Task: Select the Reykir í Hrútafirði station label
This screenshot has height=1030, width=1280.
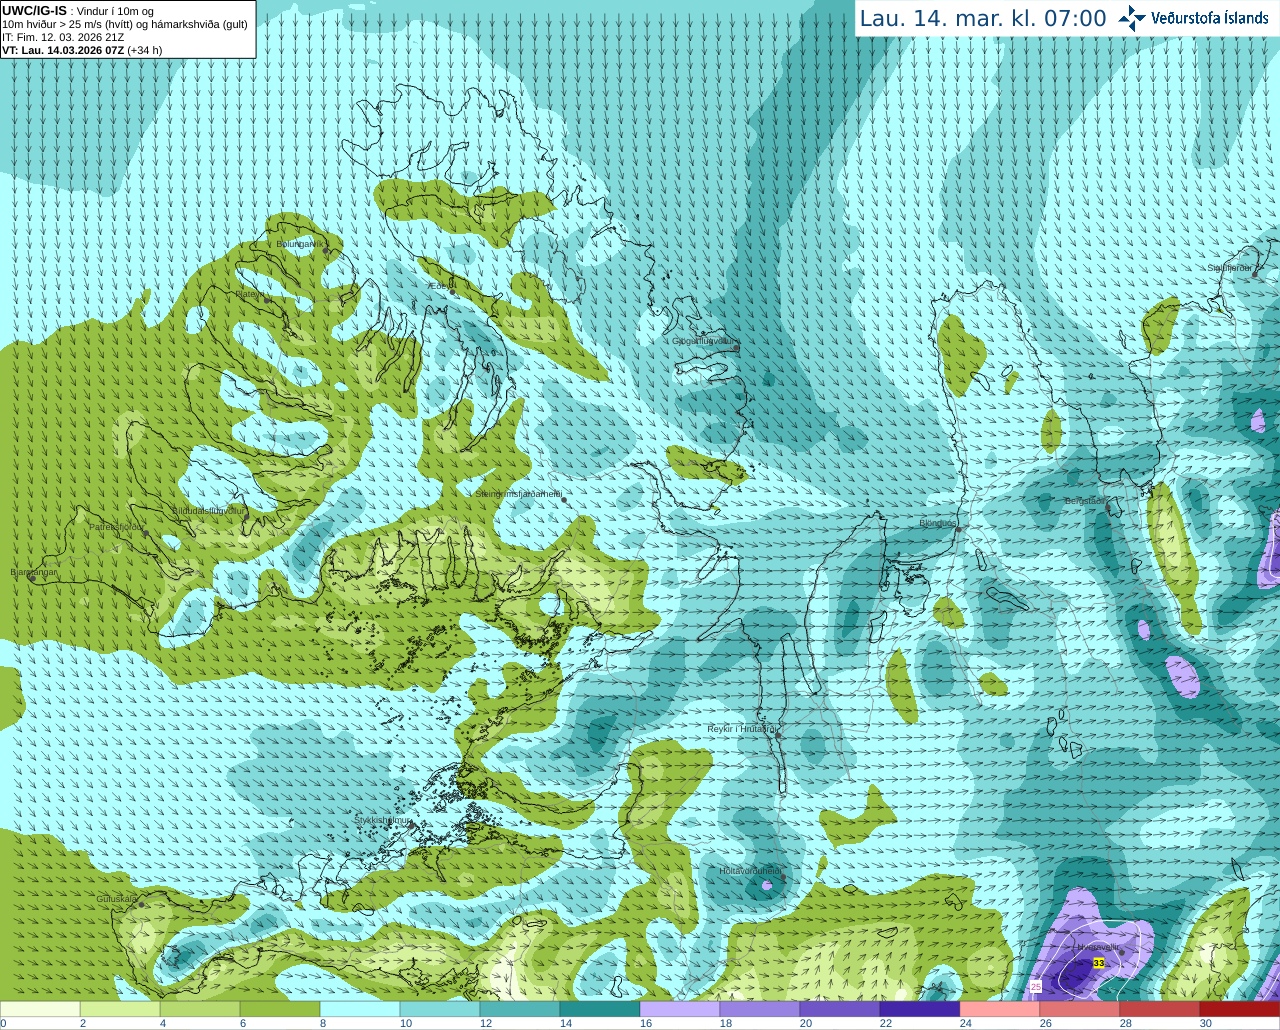Action: point(742,729)
